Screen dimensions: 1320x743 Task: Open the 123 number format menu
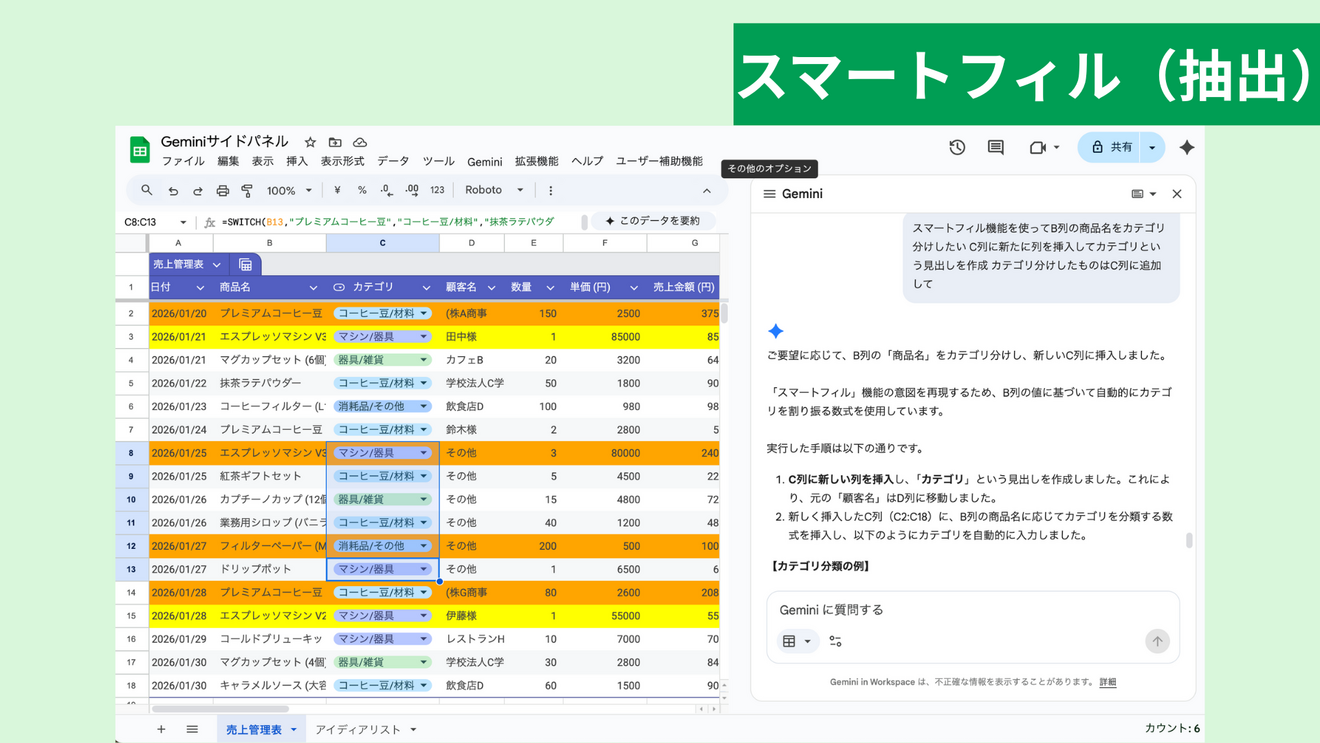coord(437,190)
